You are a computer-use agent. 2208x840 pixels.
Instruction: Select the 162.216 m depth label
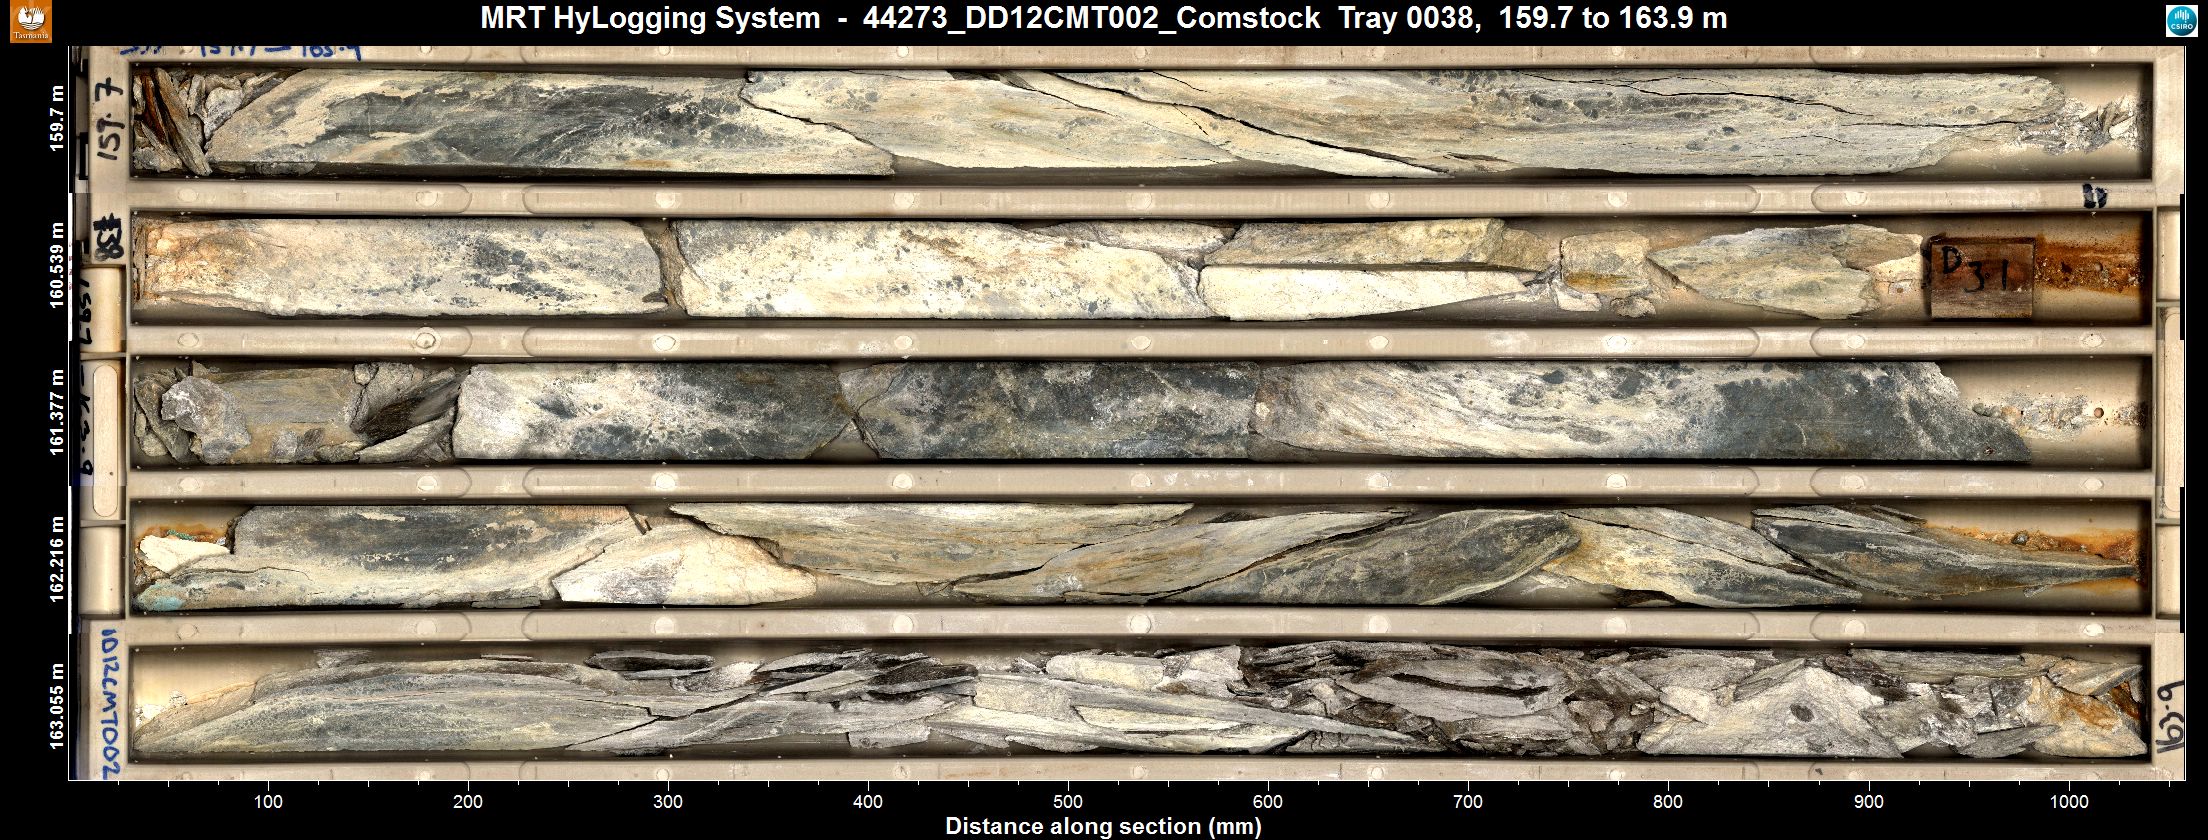pos(57,559)
